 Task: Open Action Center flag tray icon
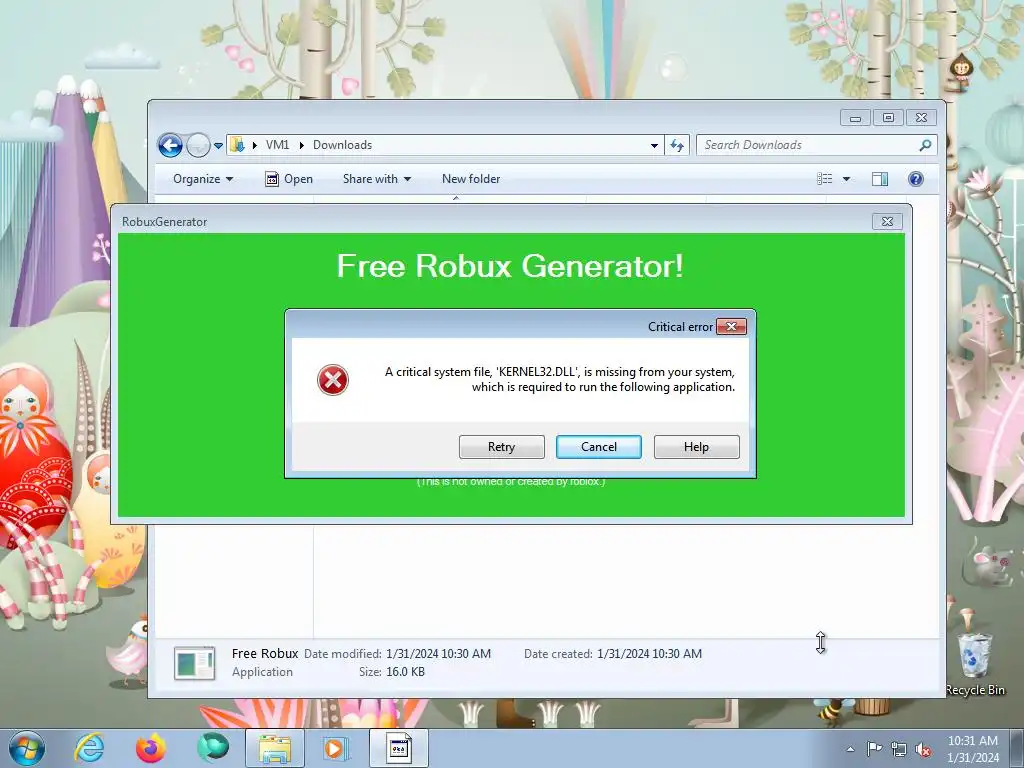(x=874, y=748)
